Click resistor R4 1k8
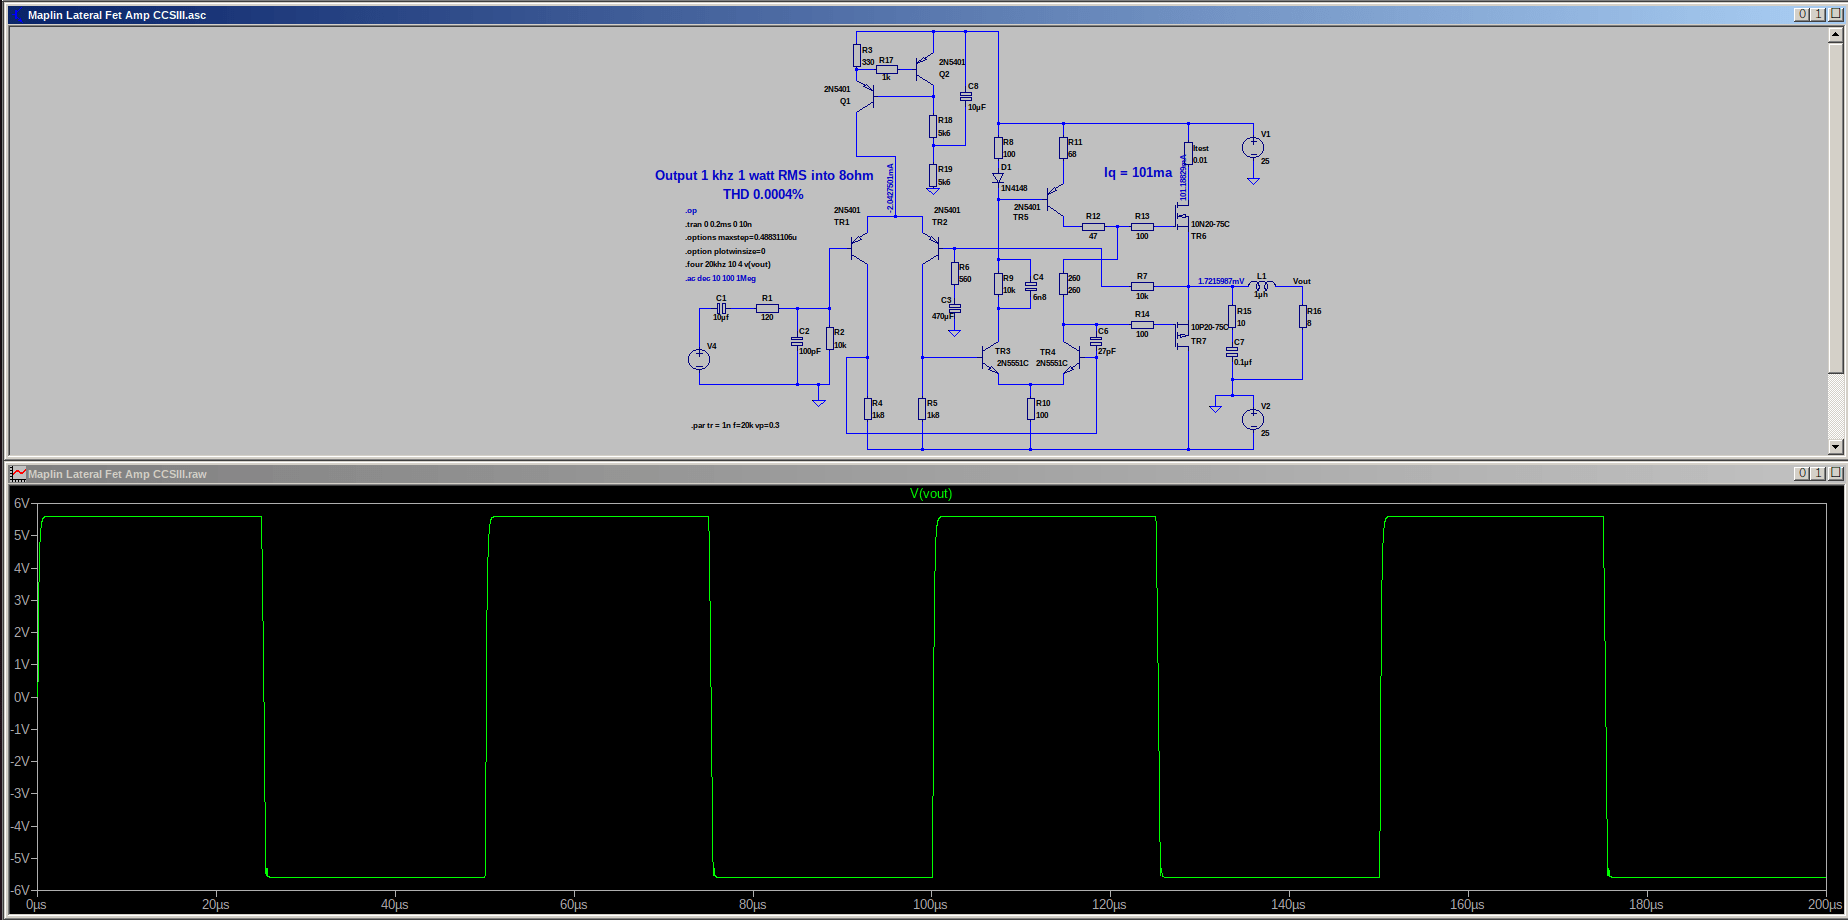 pos(867,408)
